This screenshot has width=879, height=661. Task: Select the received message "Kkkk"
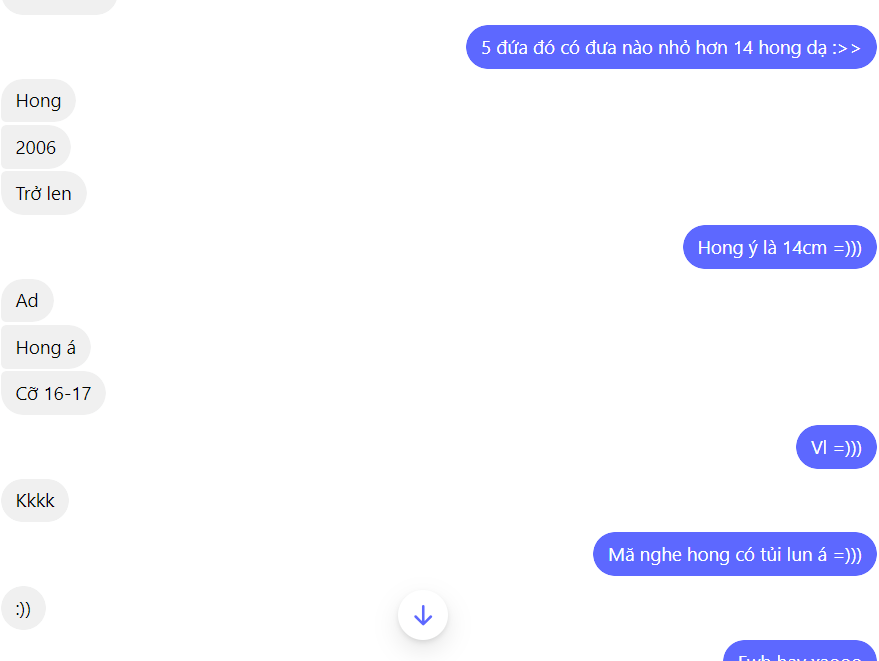pyautogui.click(x=35, y=501)
